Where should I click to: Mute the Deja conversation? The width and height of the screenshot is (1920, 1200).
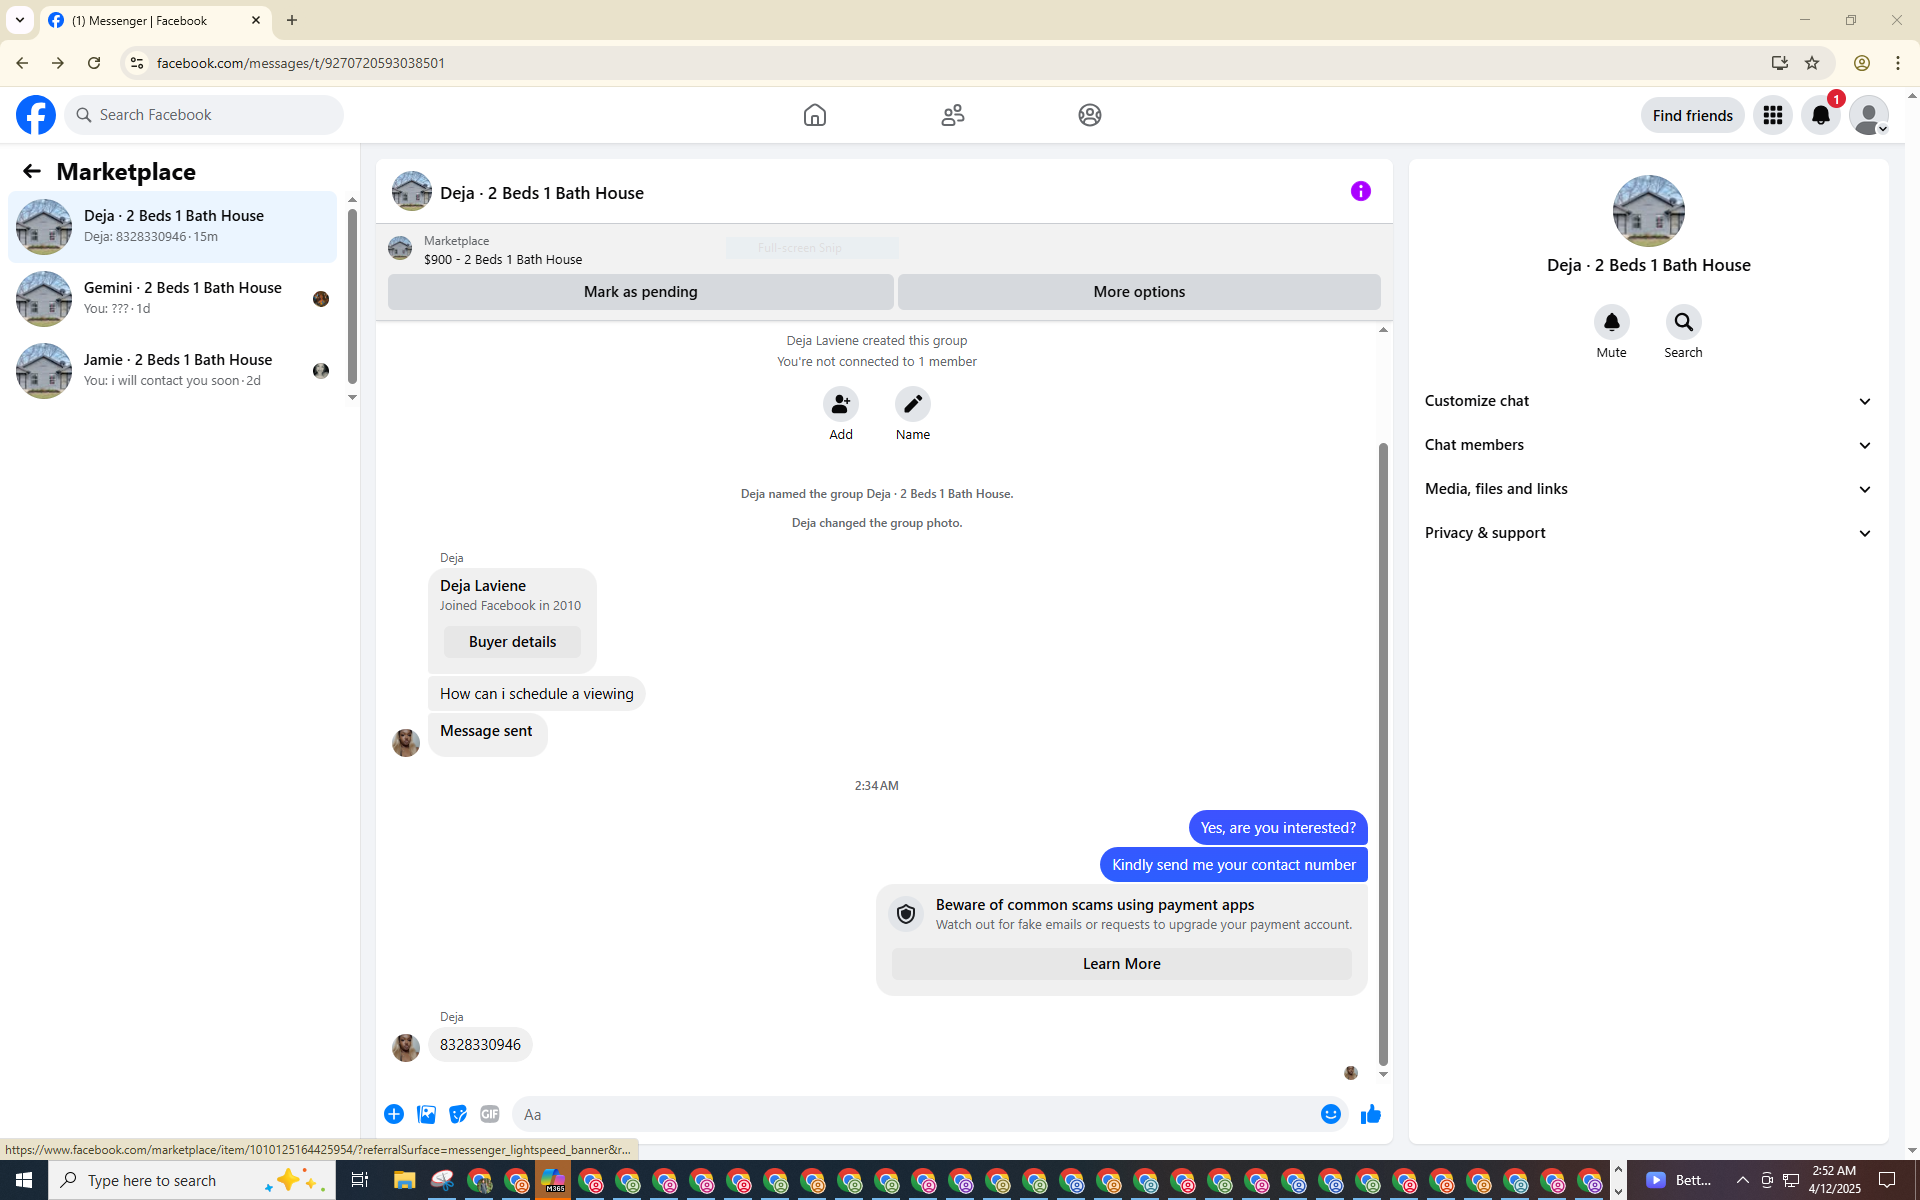(x=1612, y=322)
